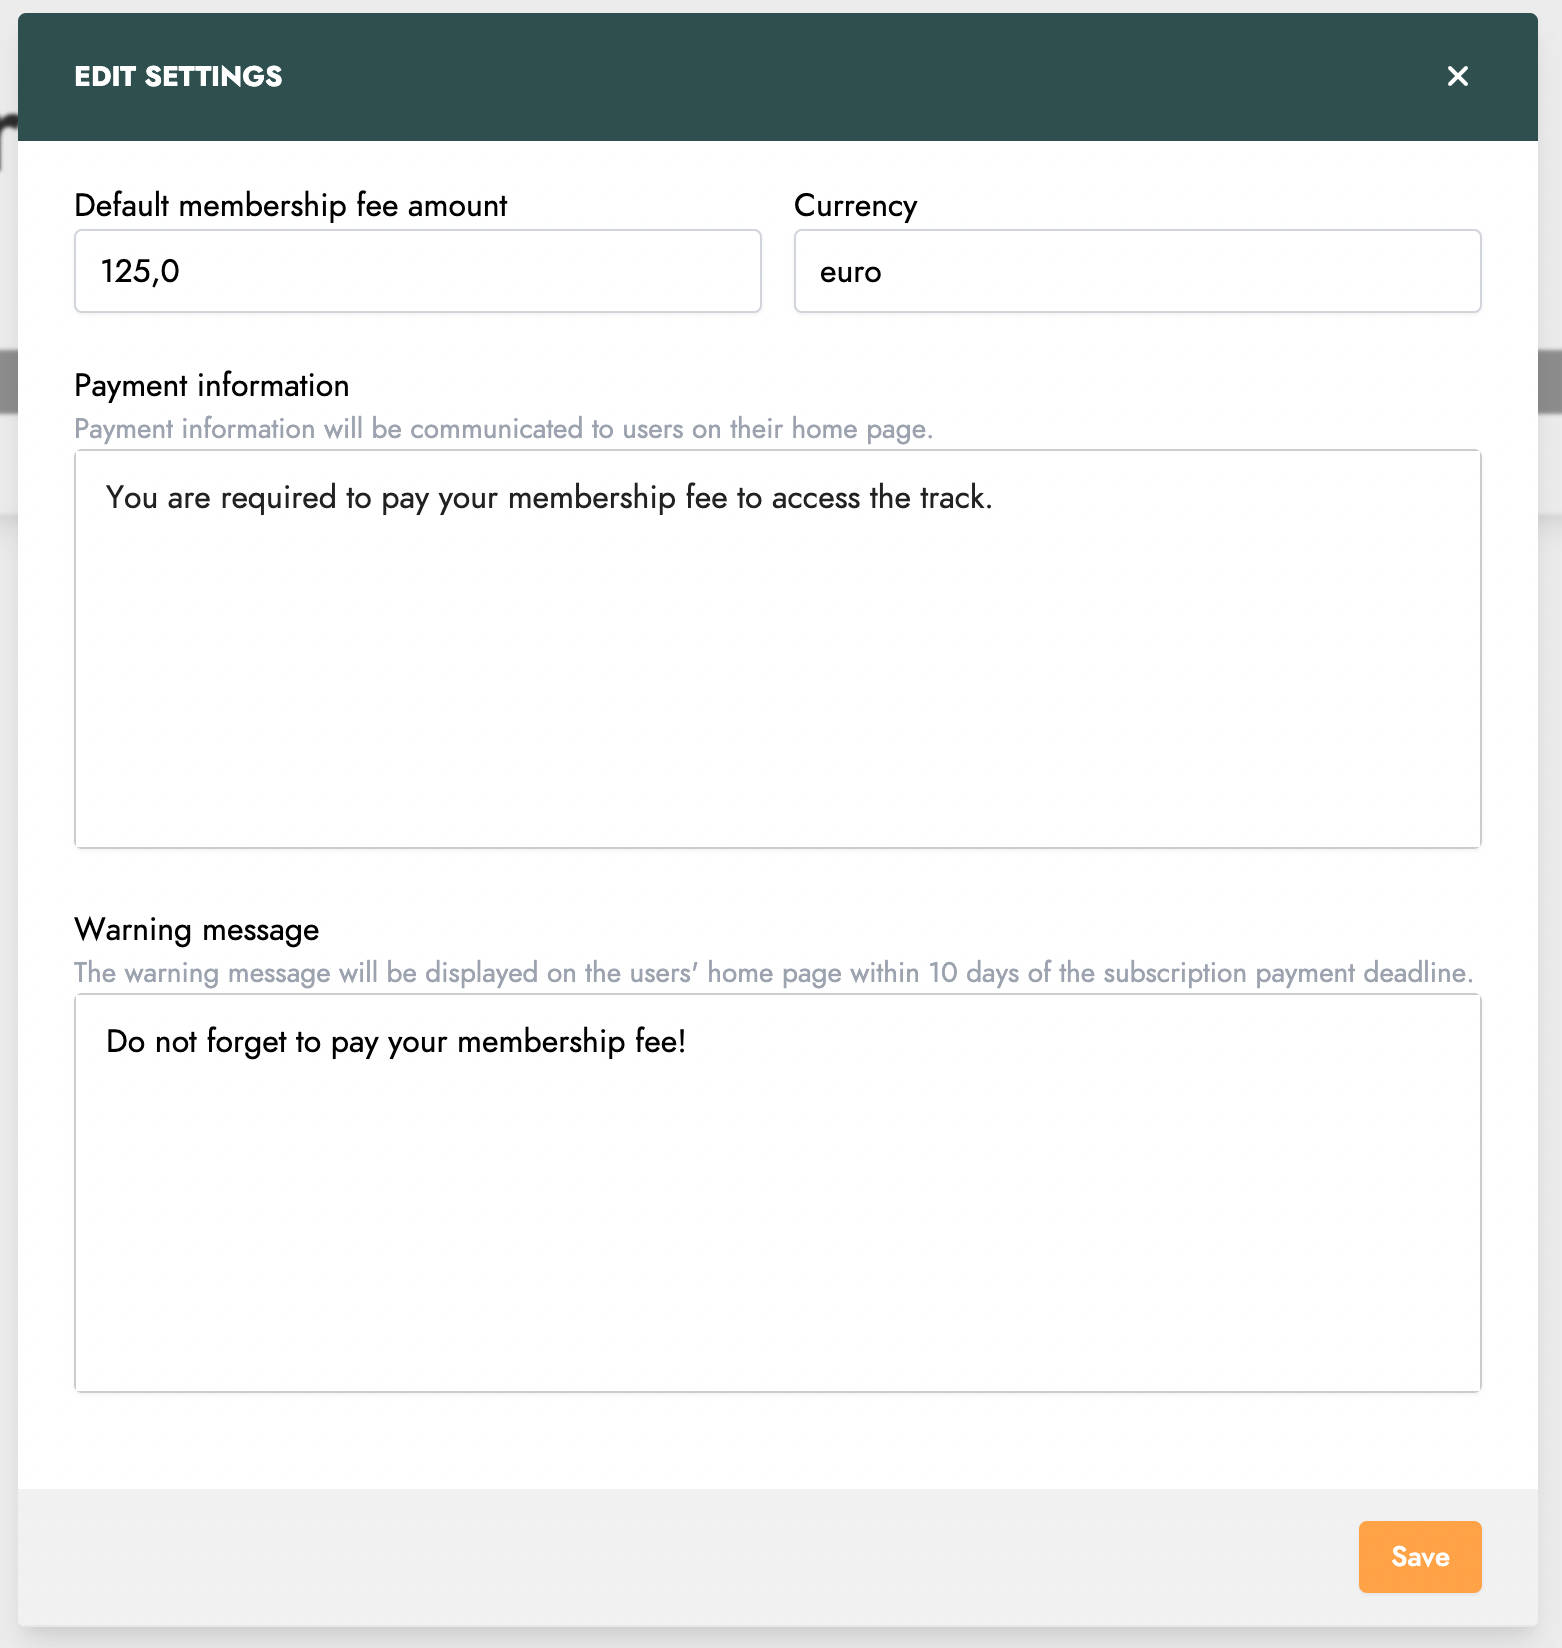Click the "Payment information" heading label
The height and width of the screenshot is (1648, 1562).
tap(212, 385)
